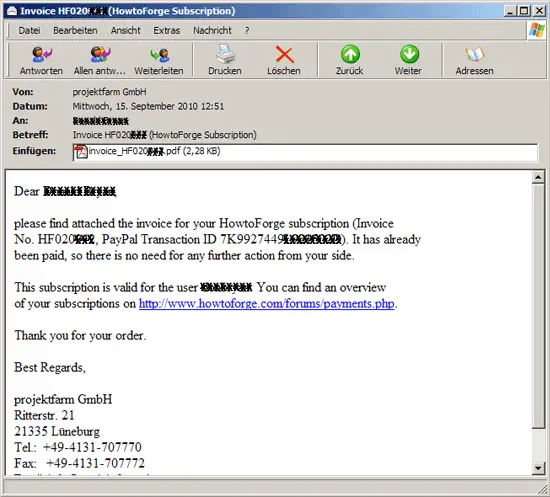
Task: Open the ? help menu
Action: pyautogui.click(x=247, y=31)
